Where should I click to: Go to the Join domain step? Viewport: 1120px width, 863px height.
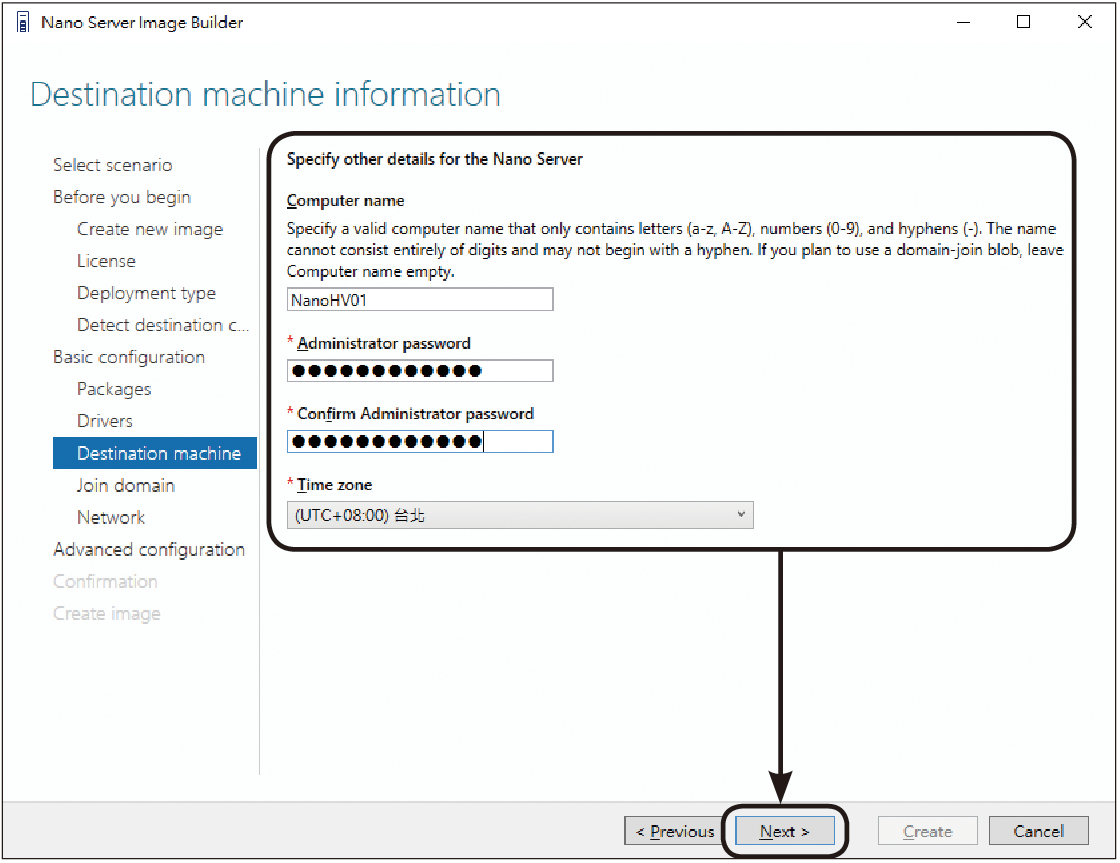tap(126, 485)
